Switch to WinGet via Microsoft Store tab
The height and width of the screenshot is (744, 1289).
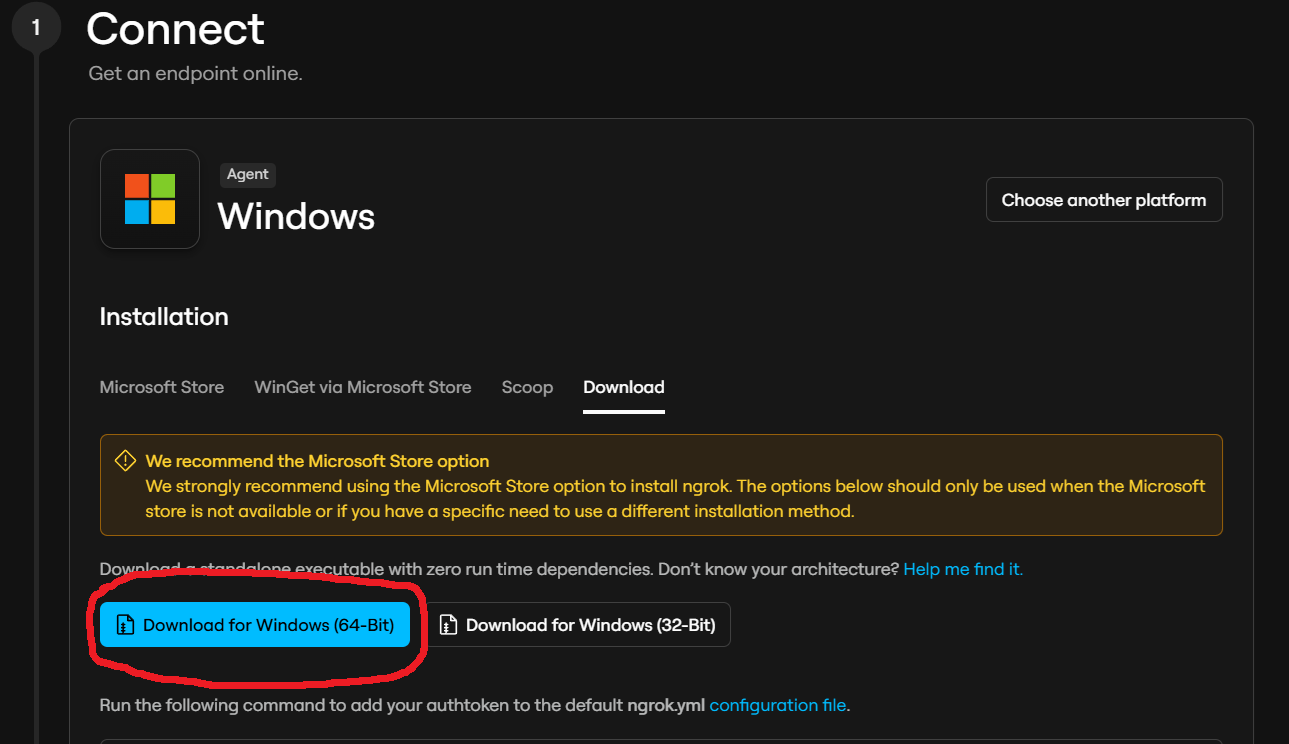(363, 387)
